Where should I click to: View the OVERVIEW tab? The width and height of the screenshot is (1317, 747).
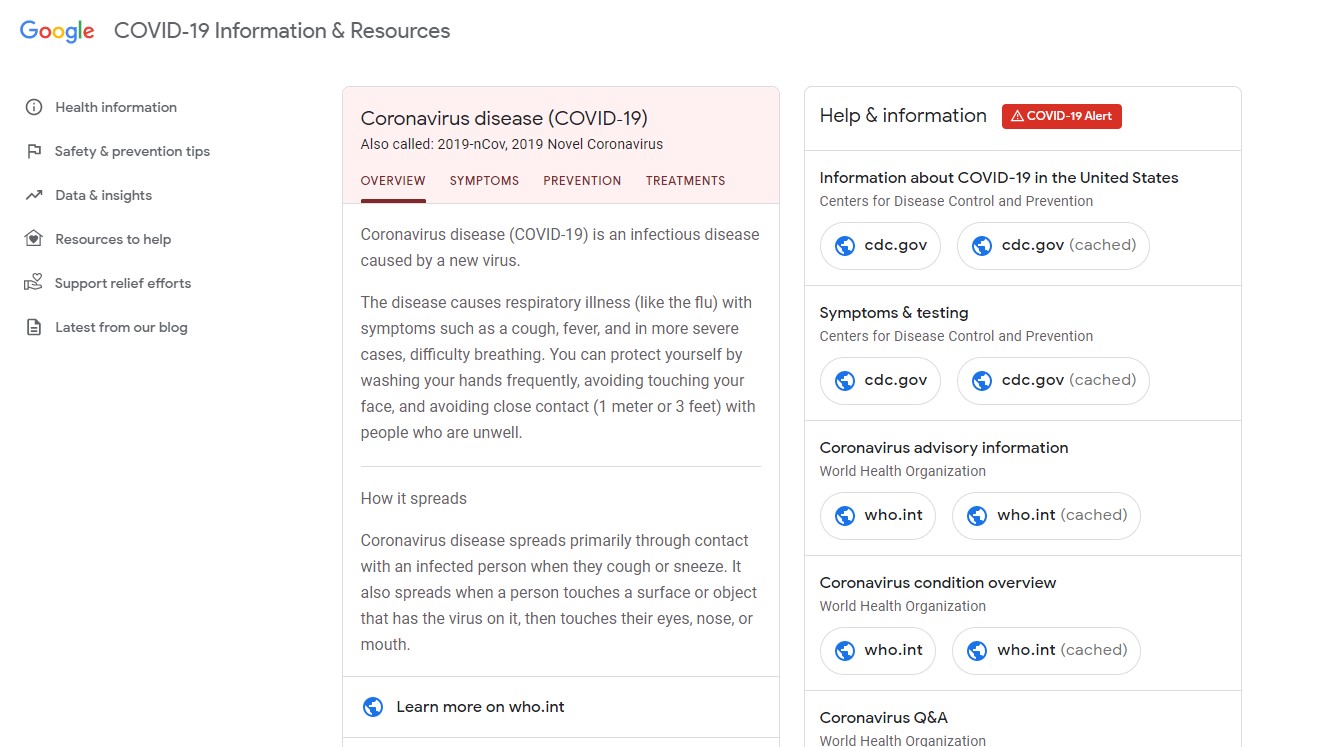click(x=393, y=181)
